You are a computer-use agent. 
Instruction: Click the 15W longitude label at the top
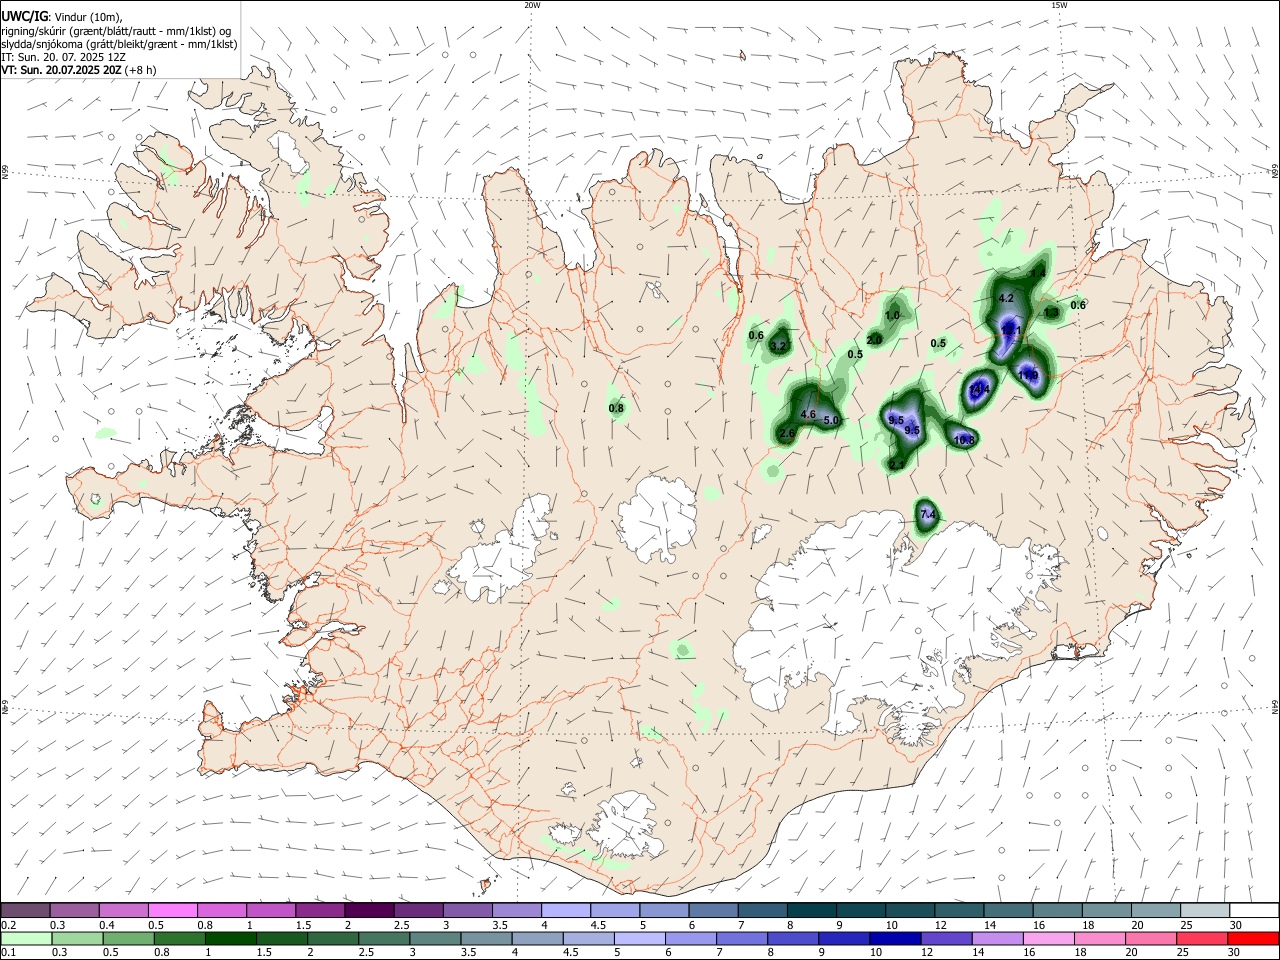[1059, 5]
